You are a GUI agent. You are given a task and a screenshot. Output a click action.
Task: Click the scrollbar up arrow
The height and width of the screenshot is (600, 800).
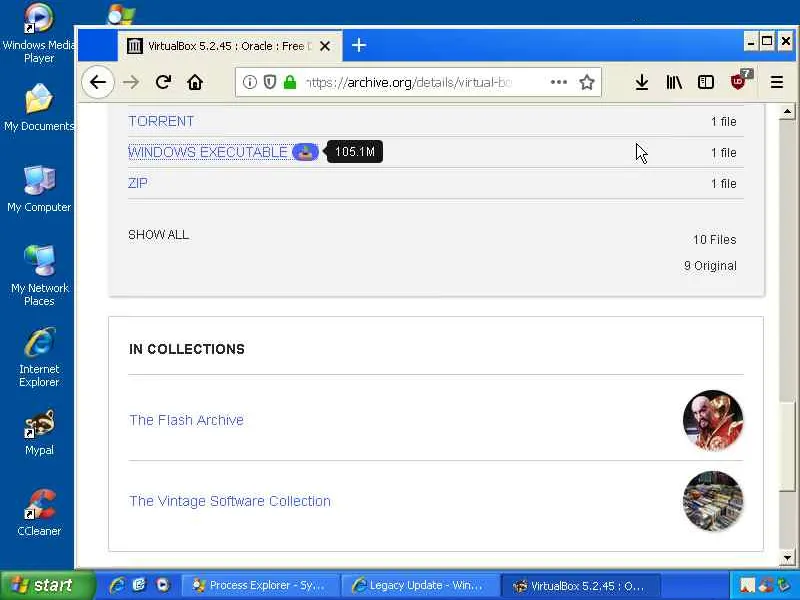787,111
